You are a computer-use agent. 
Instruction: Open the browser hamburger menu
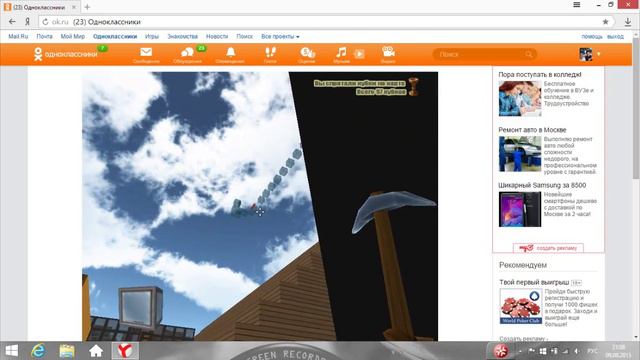tap(577, 5)
